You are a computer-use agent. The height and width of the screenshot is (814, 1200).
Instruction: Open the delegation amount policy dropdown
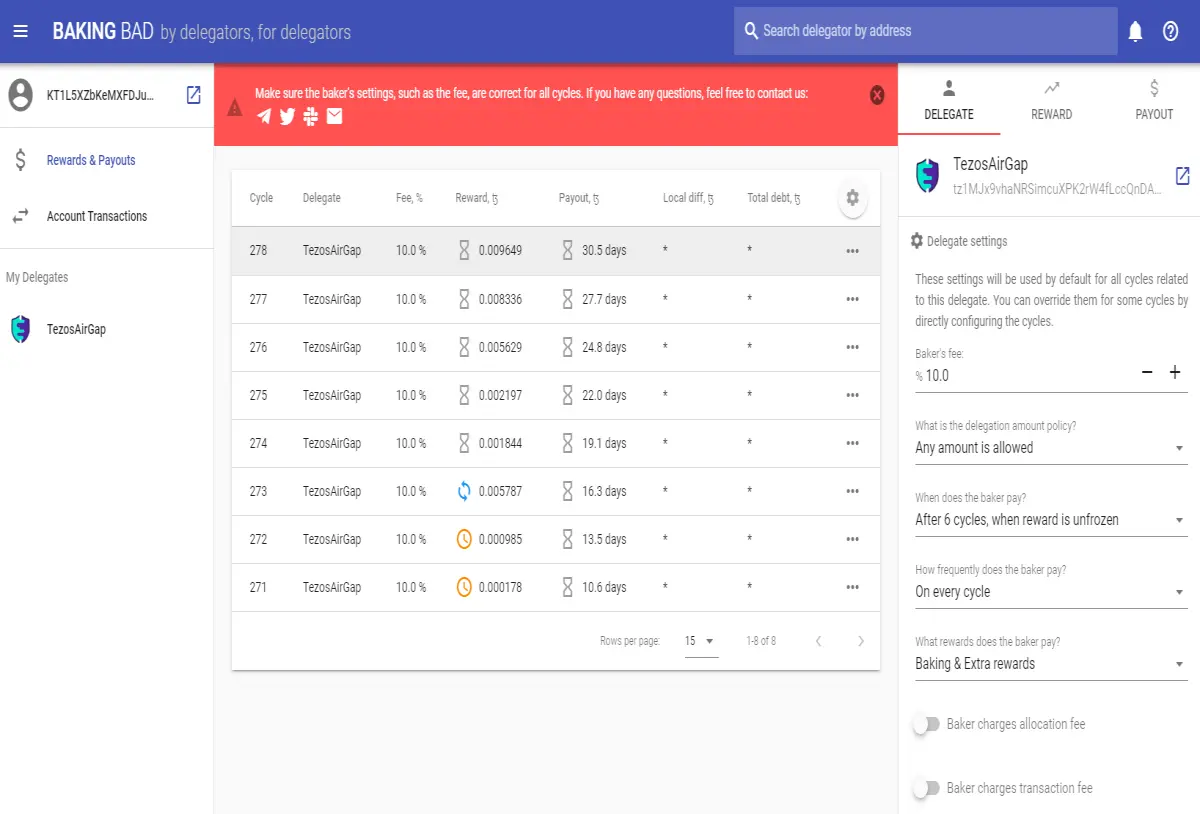1051,448
